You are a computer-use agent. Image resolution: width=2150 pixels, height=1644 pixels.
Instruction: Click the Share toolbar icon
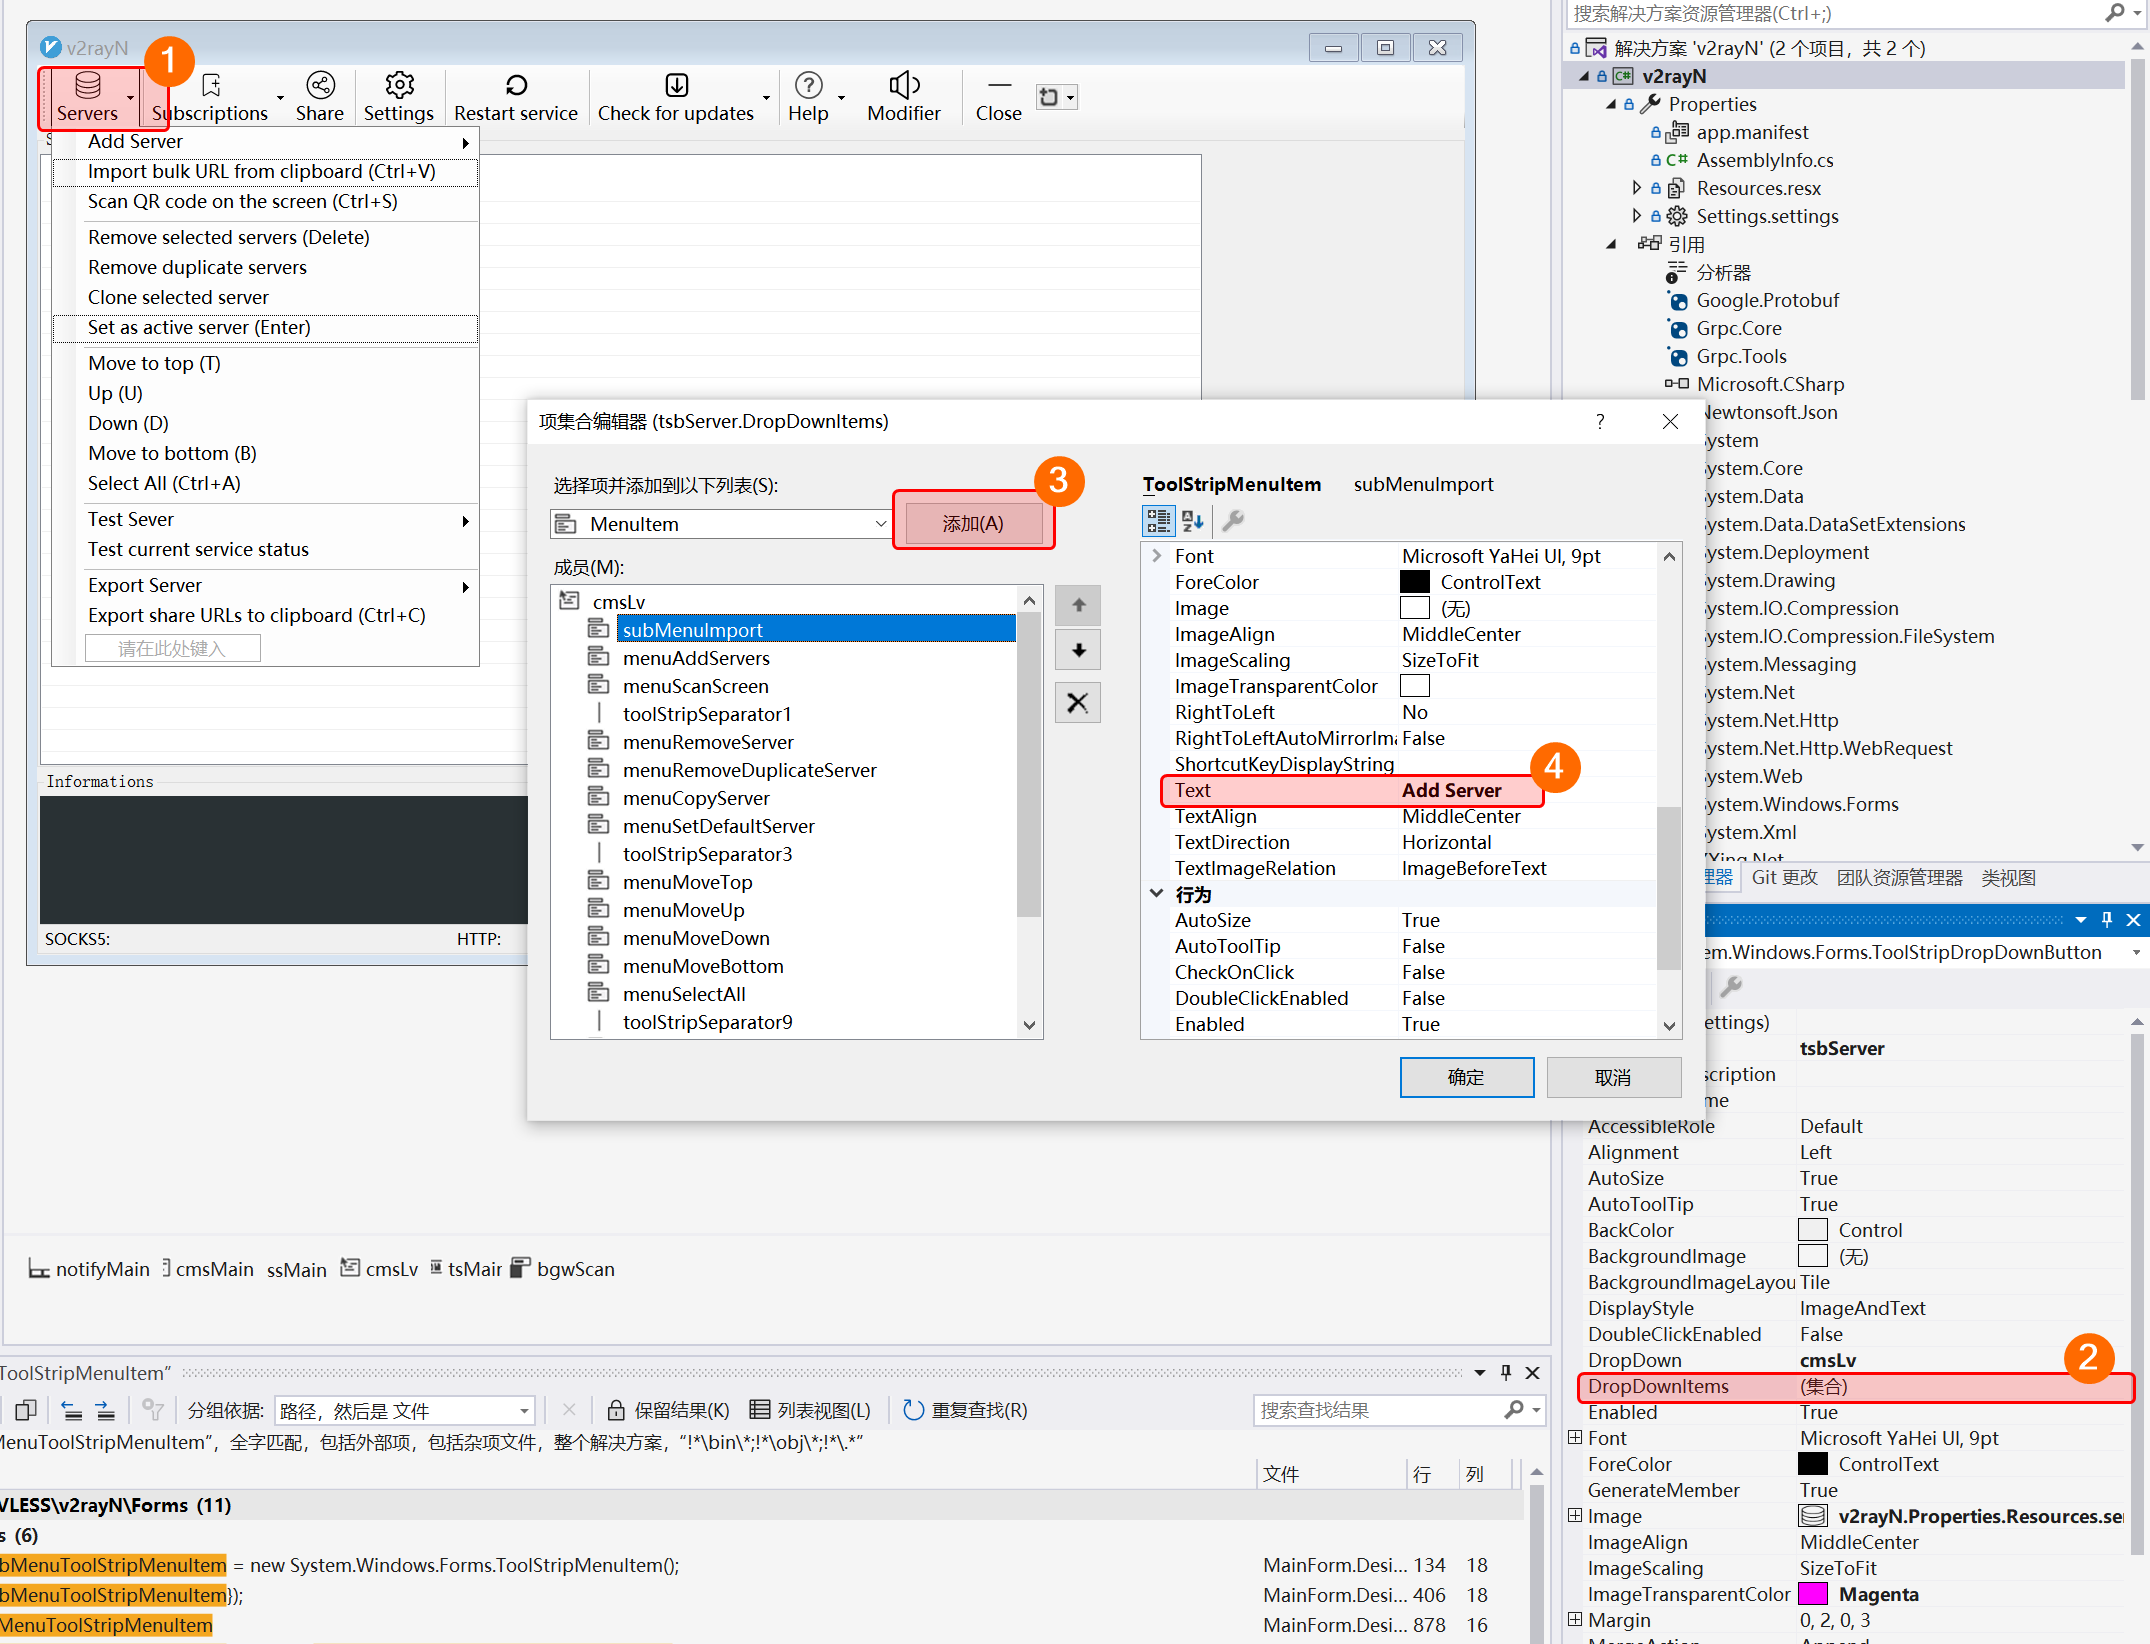(x=320, y=87)
